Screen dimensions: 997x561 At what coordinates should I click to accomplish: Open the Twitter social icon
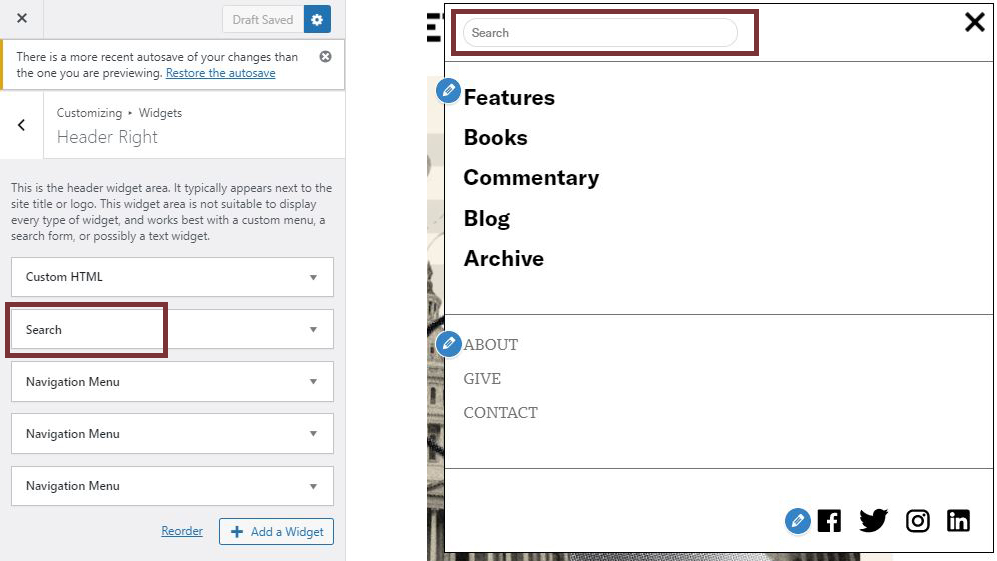click(x=873, y=520)
